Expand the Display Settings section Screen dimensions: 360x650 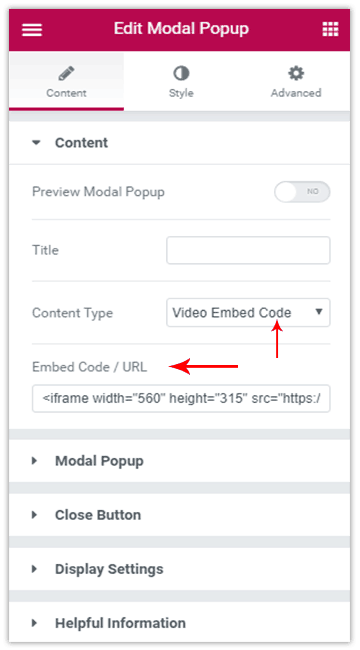pos(179,569)
